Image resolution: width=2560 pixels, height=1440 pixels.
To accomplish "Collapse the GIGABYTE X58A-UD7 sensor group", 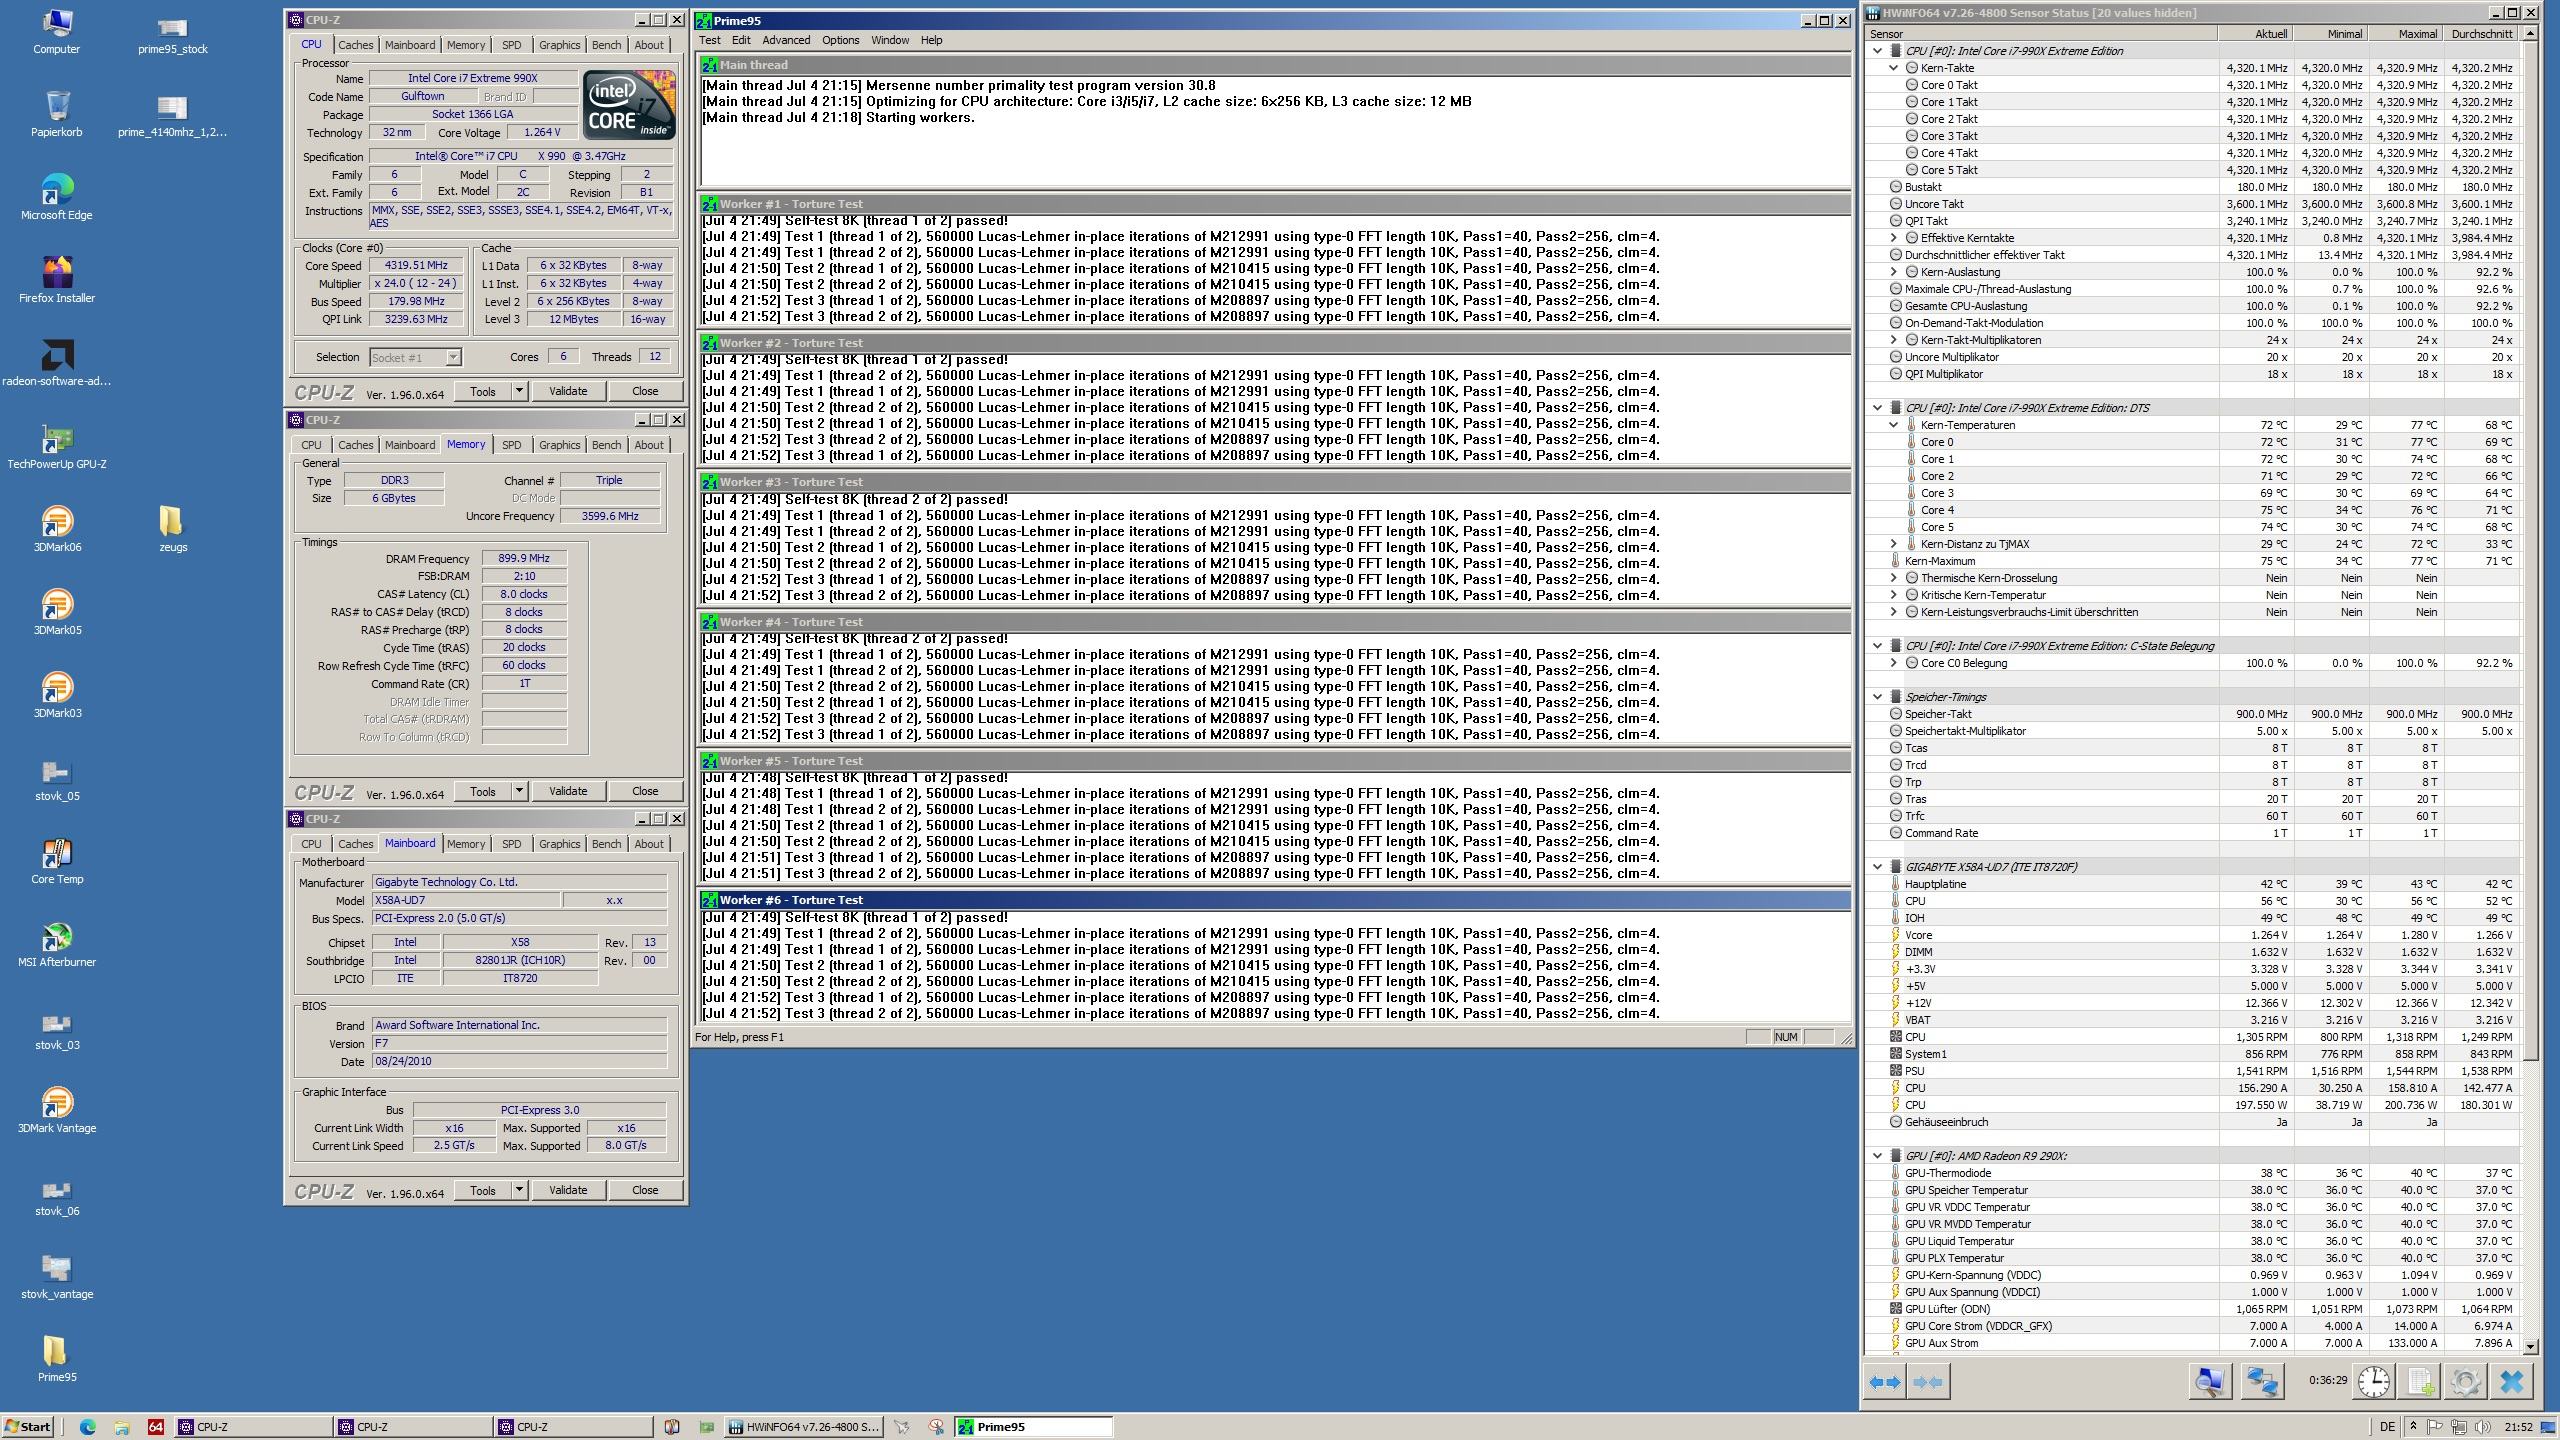I will 1877,867.
